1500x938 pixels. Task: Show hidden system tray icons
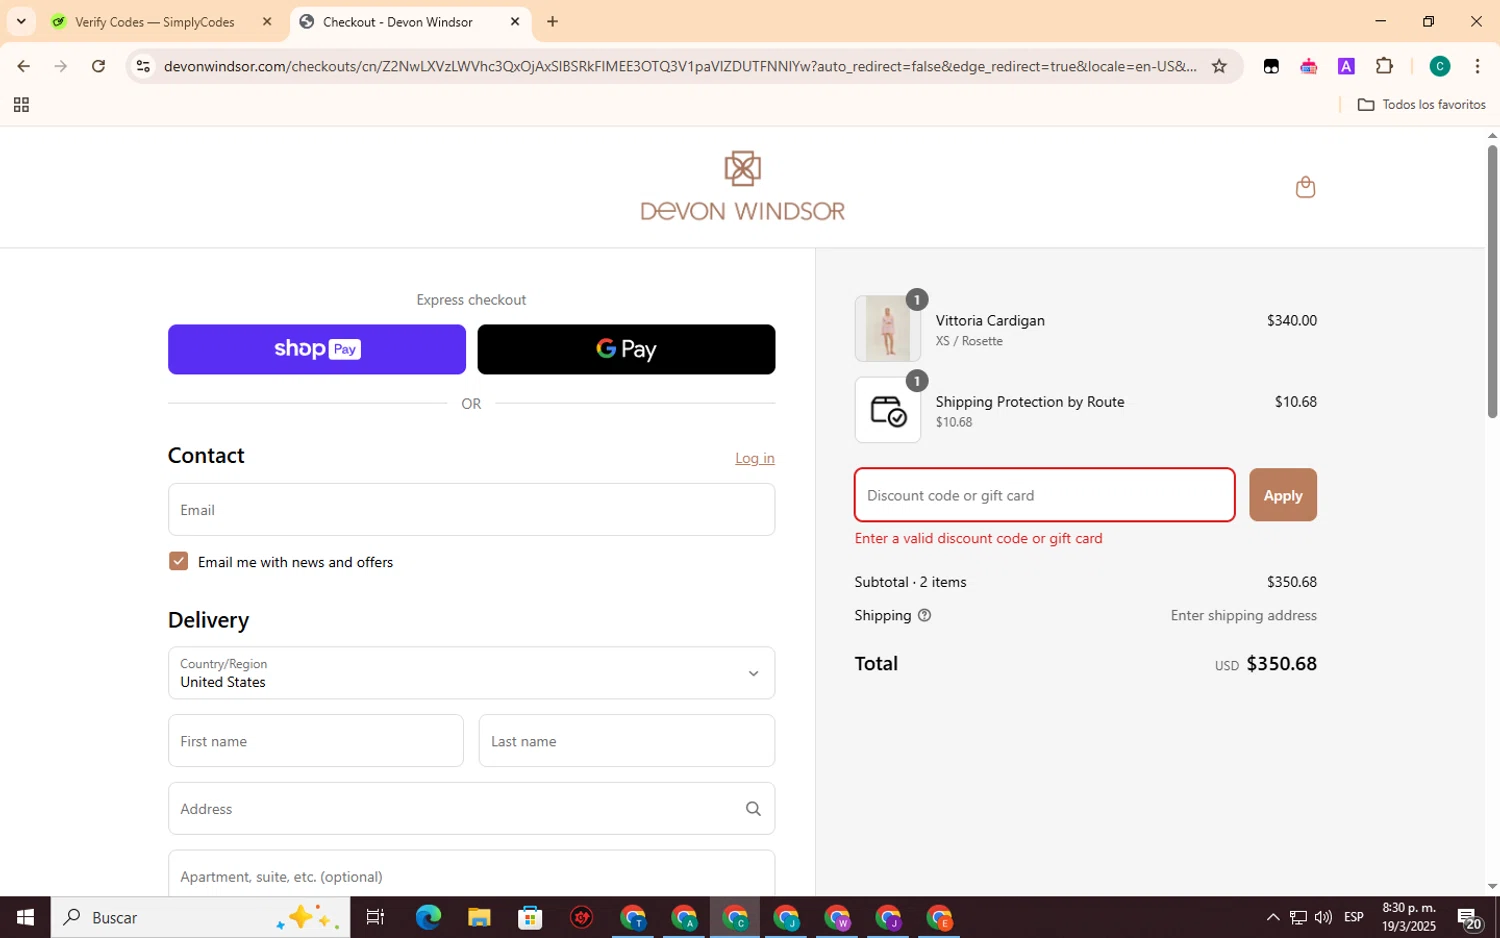tap(1272, 917)
